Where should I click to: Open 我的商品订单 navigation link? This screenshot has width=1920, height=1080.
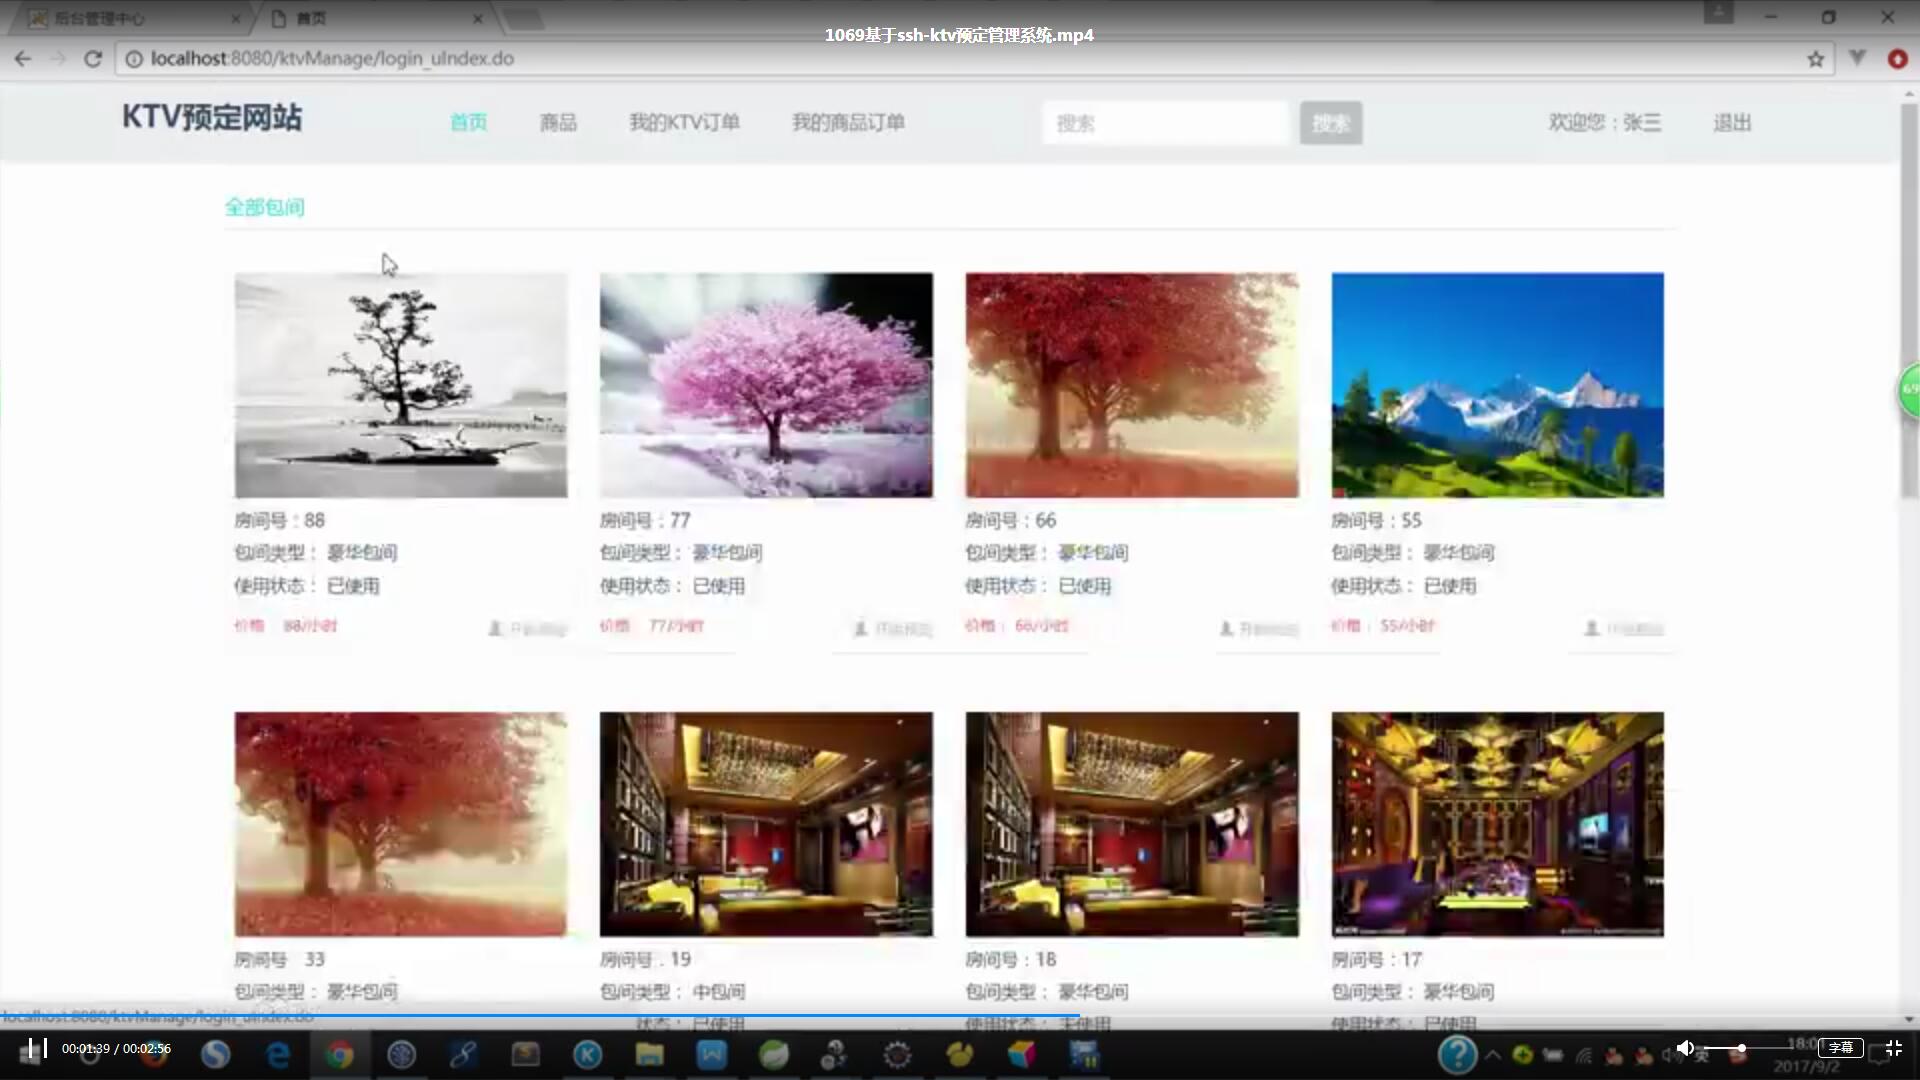coord(848,122)
